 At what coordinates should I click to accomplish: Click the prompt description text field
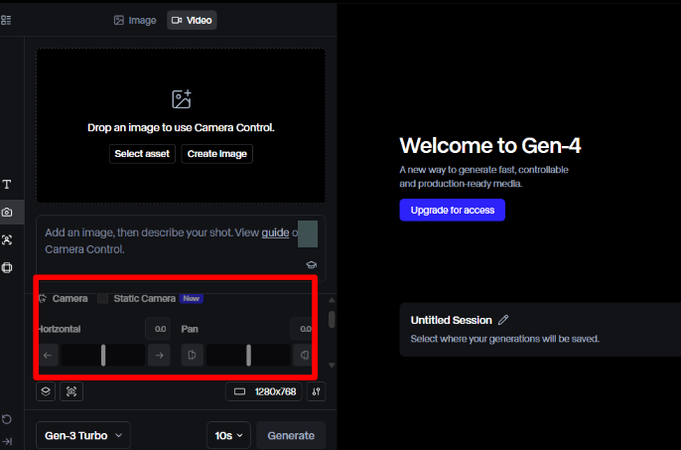coord(181,248)
